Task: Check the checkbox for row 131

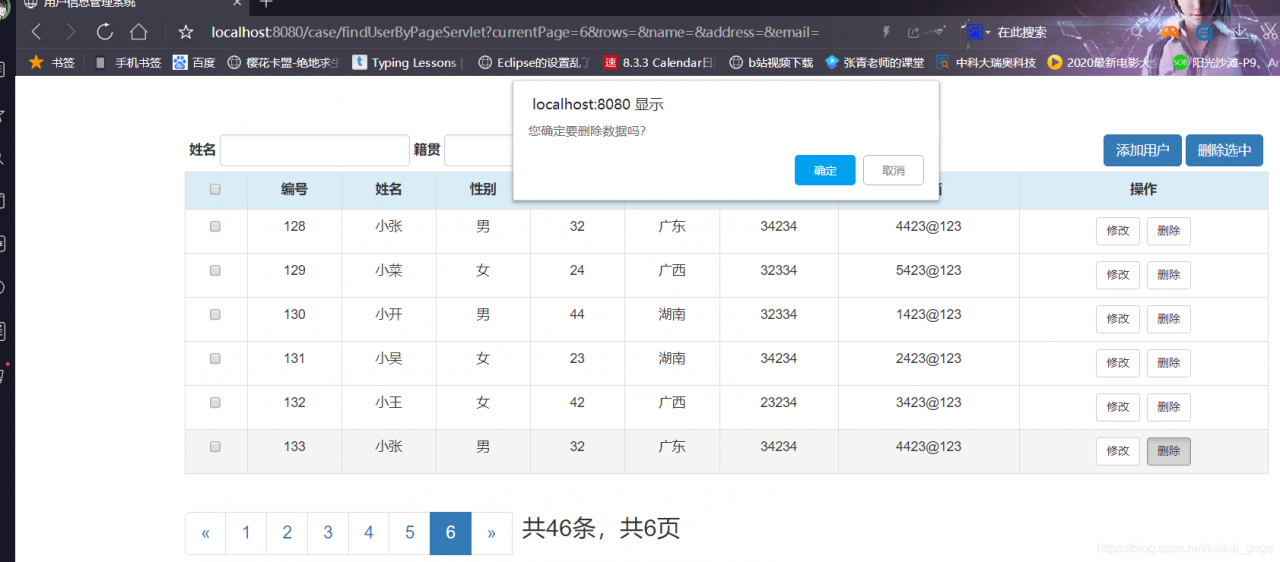Action: point(215,359)
